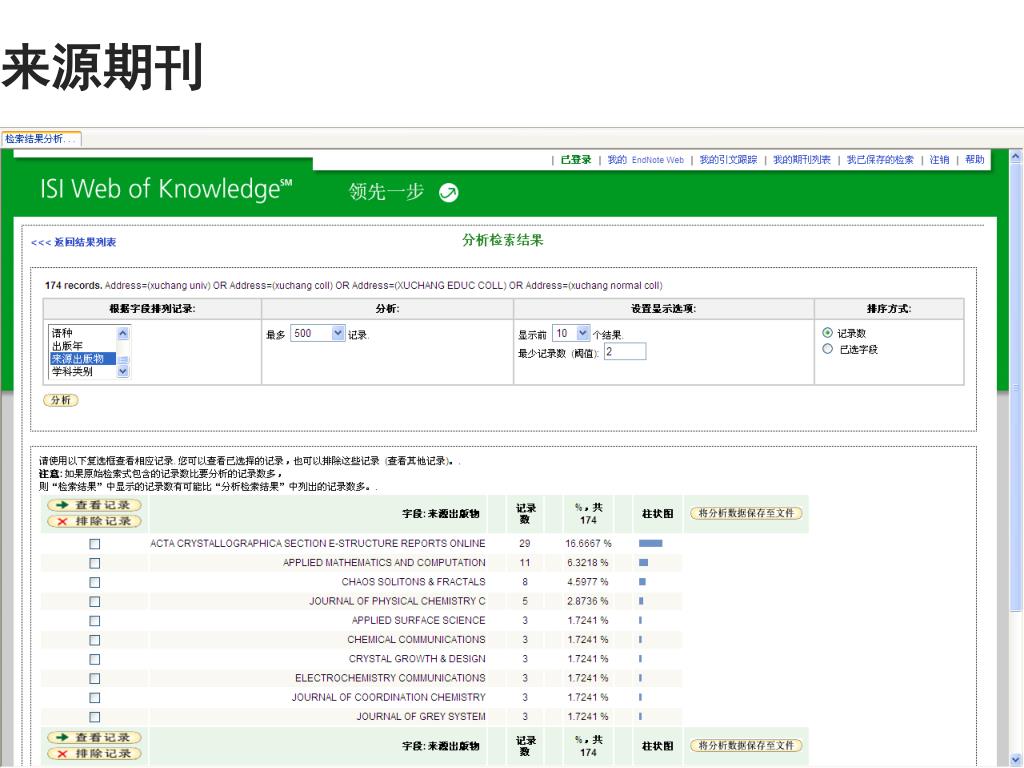Check APPLIED MATHEMATICS AND COMPUTATION checkbox
The image size is (1024, 768).
(95, 563)
